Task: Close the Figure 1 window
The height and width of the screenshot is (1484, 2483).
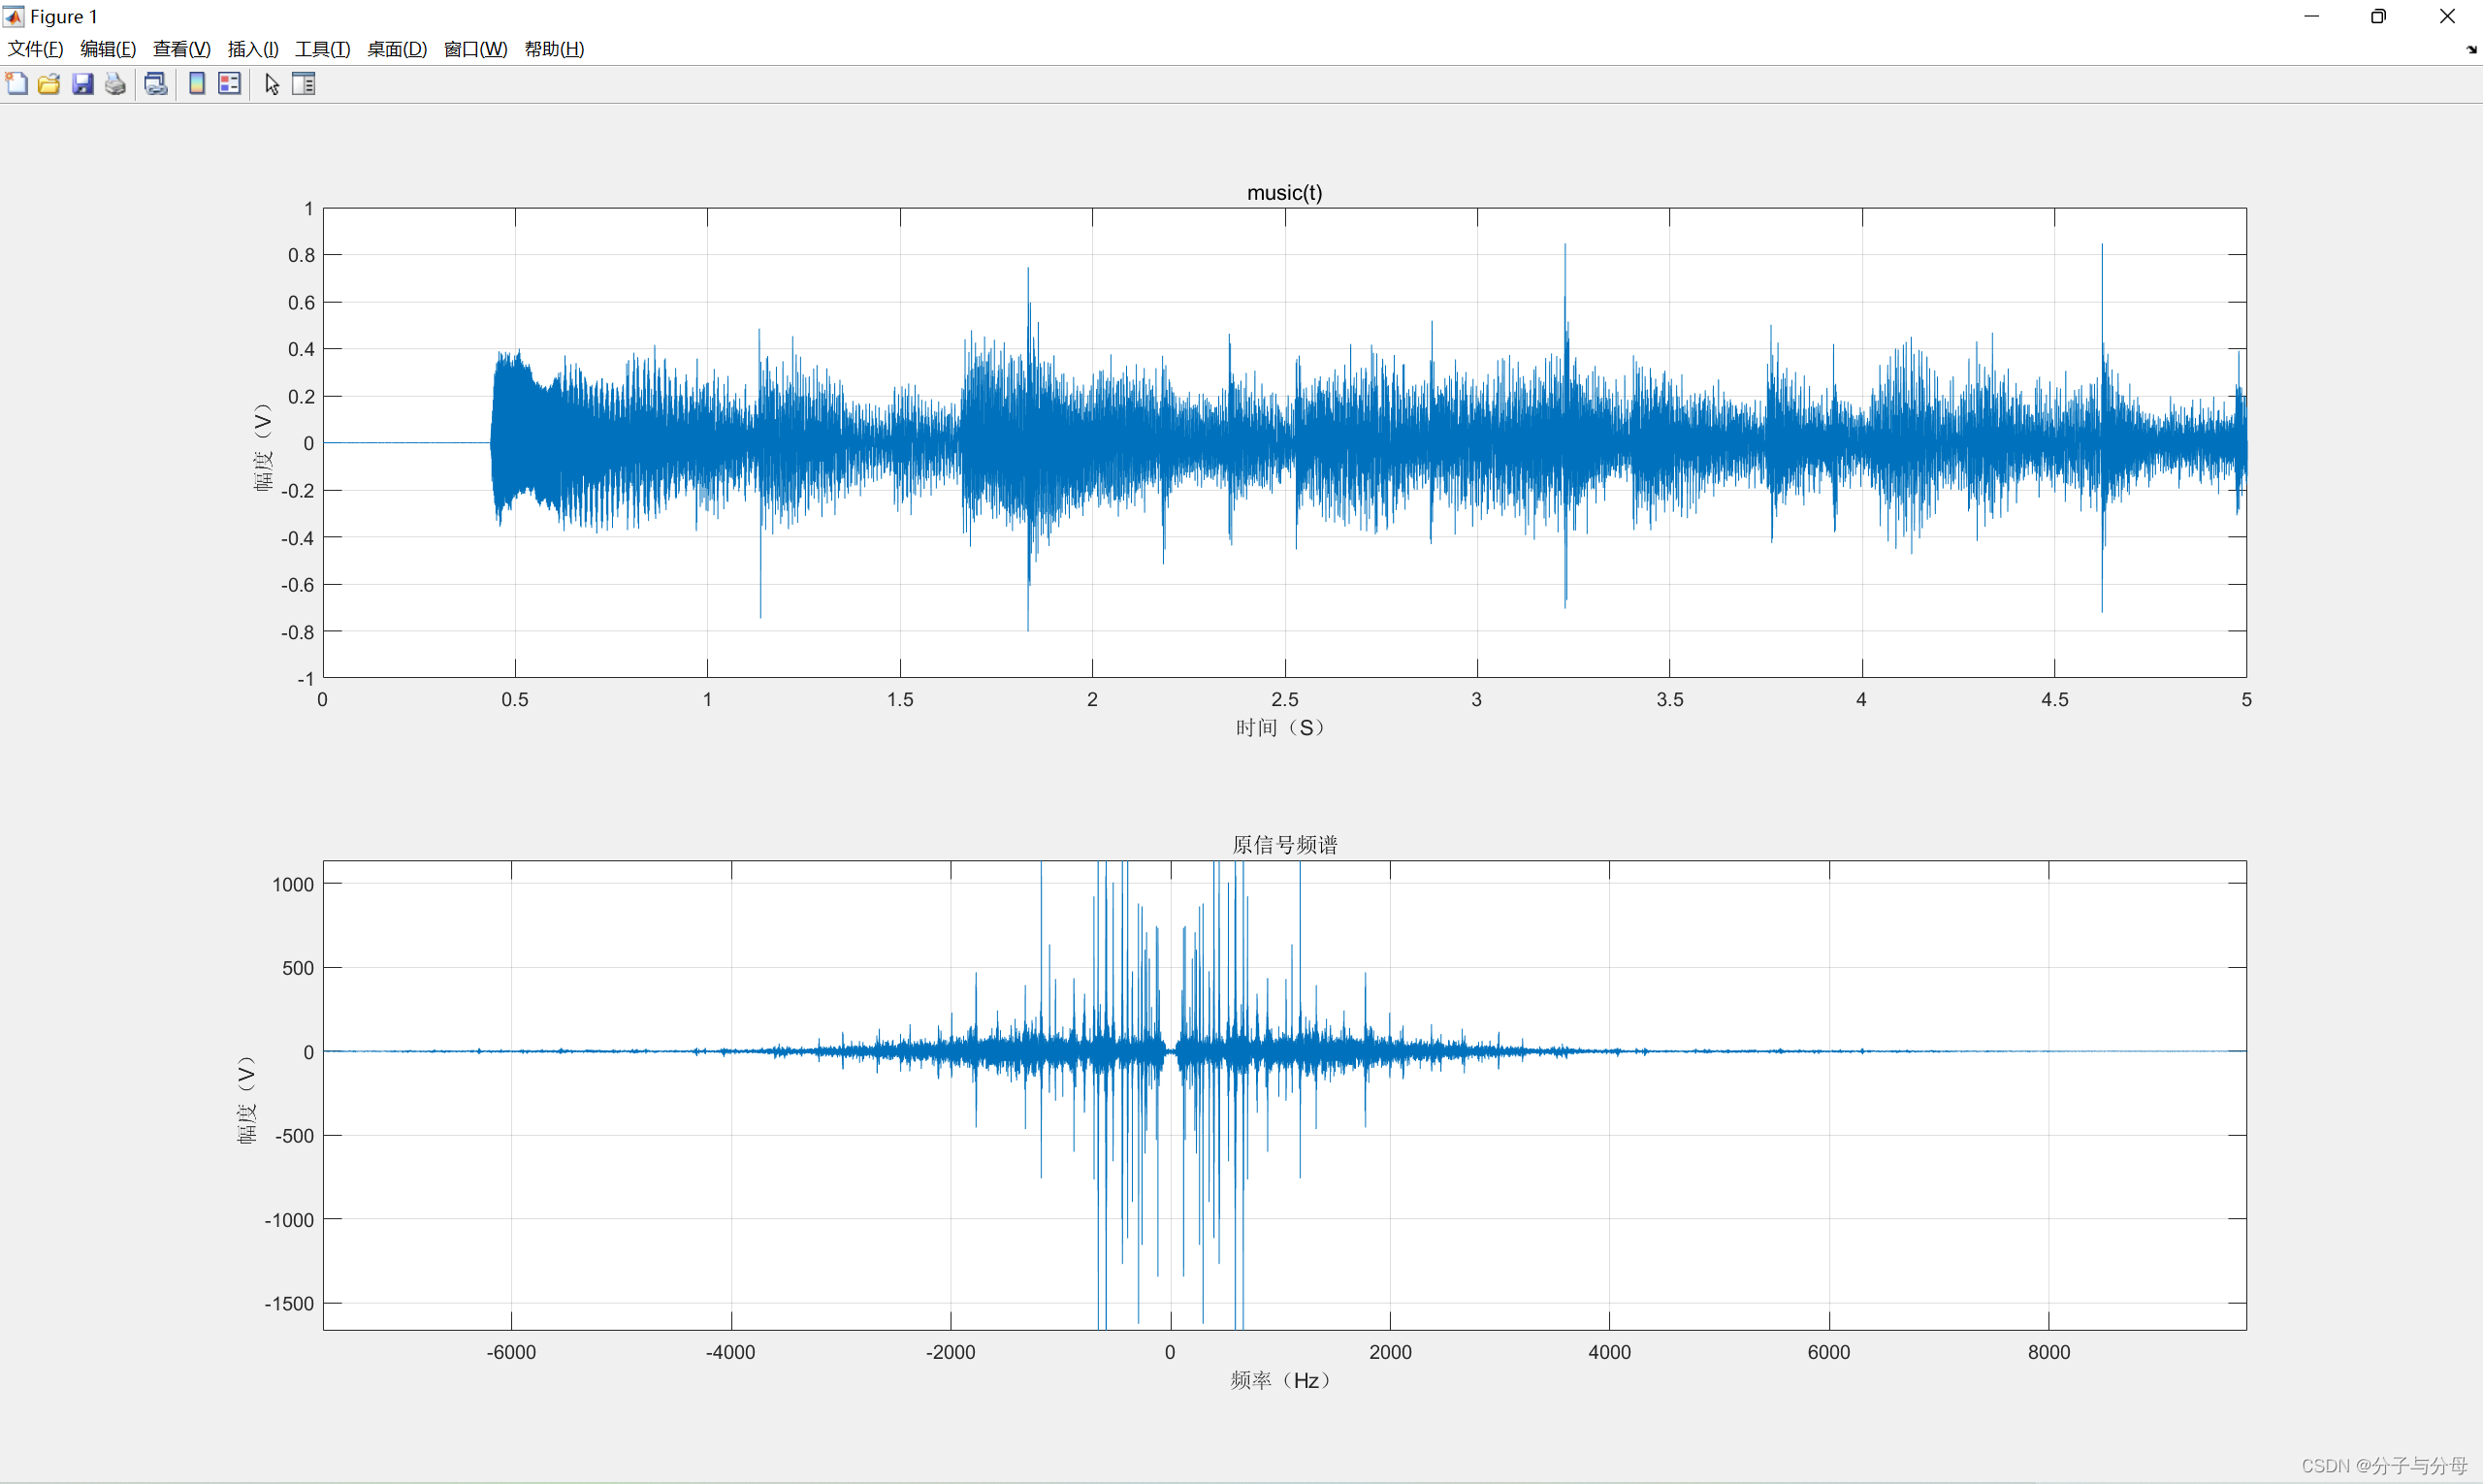Action: (2447, 16)
